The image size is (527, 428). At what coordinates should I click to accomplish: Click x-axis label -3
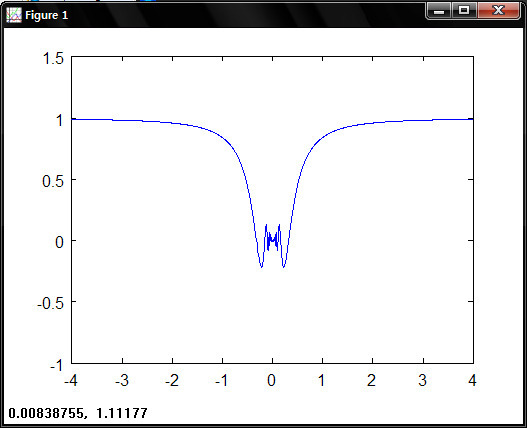(122, 380)
